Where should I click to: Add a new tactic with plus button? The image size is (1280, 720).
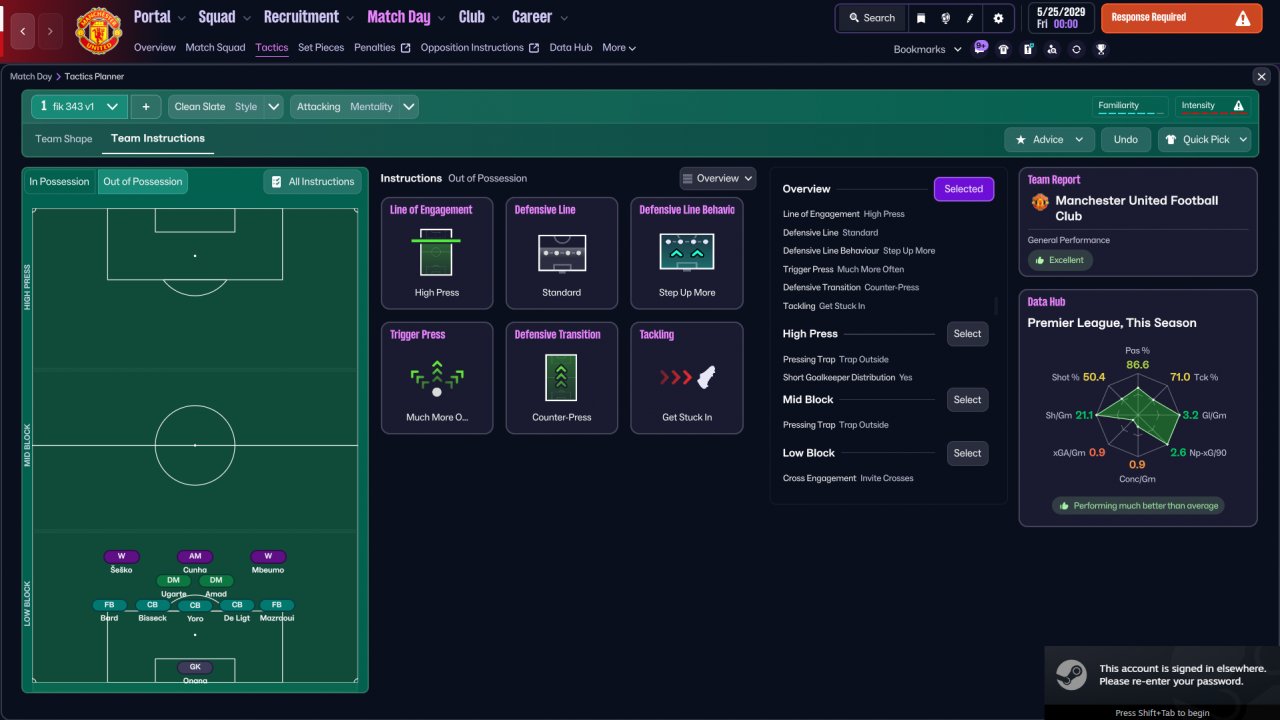click(146, 107)
